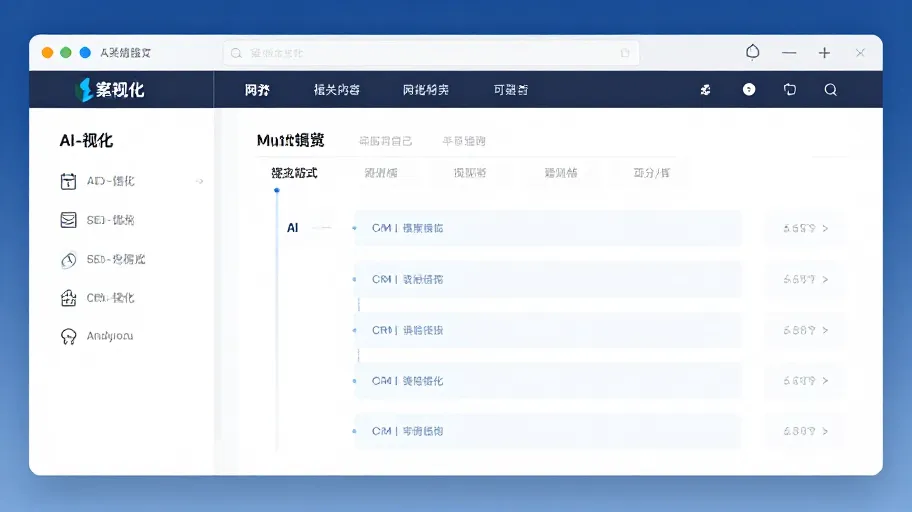Click the chat bubble icon beside Andyionu
Viewport: 912px width, 512px height.
click(68, 336)
